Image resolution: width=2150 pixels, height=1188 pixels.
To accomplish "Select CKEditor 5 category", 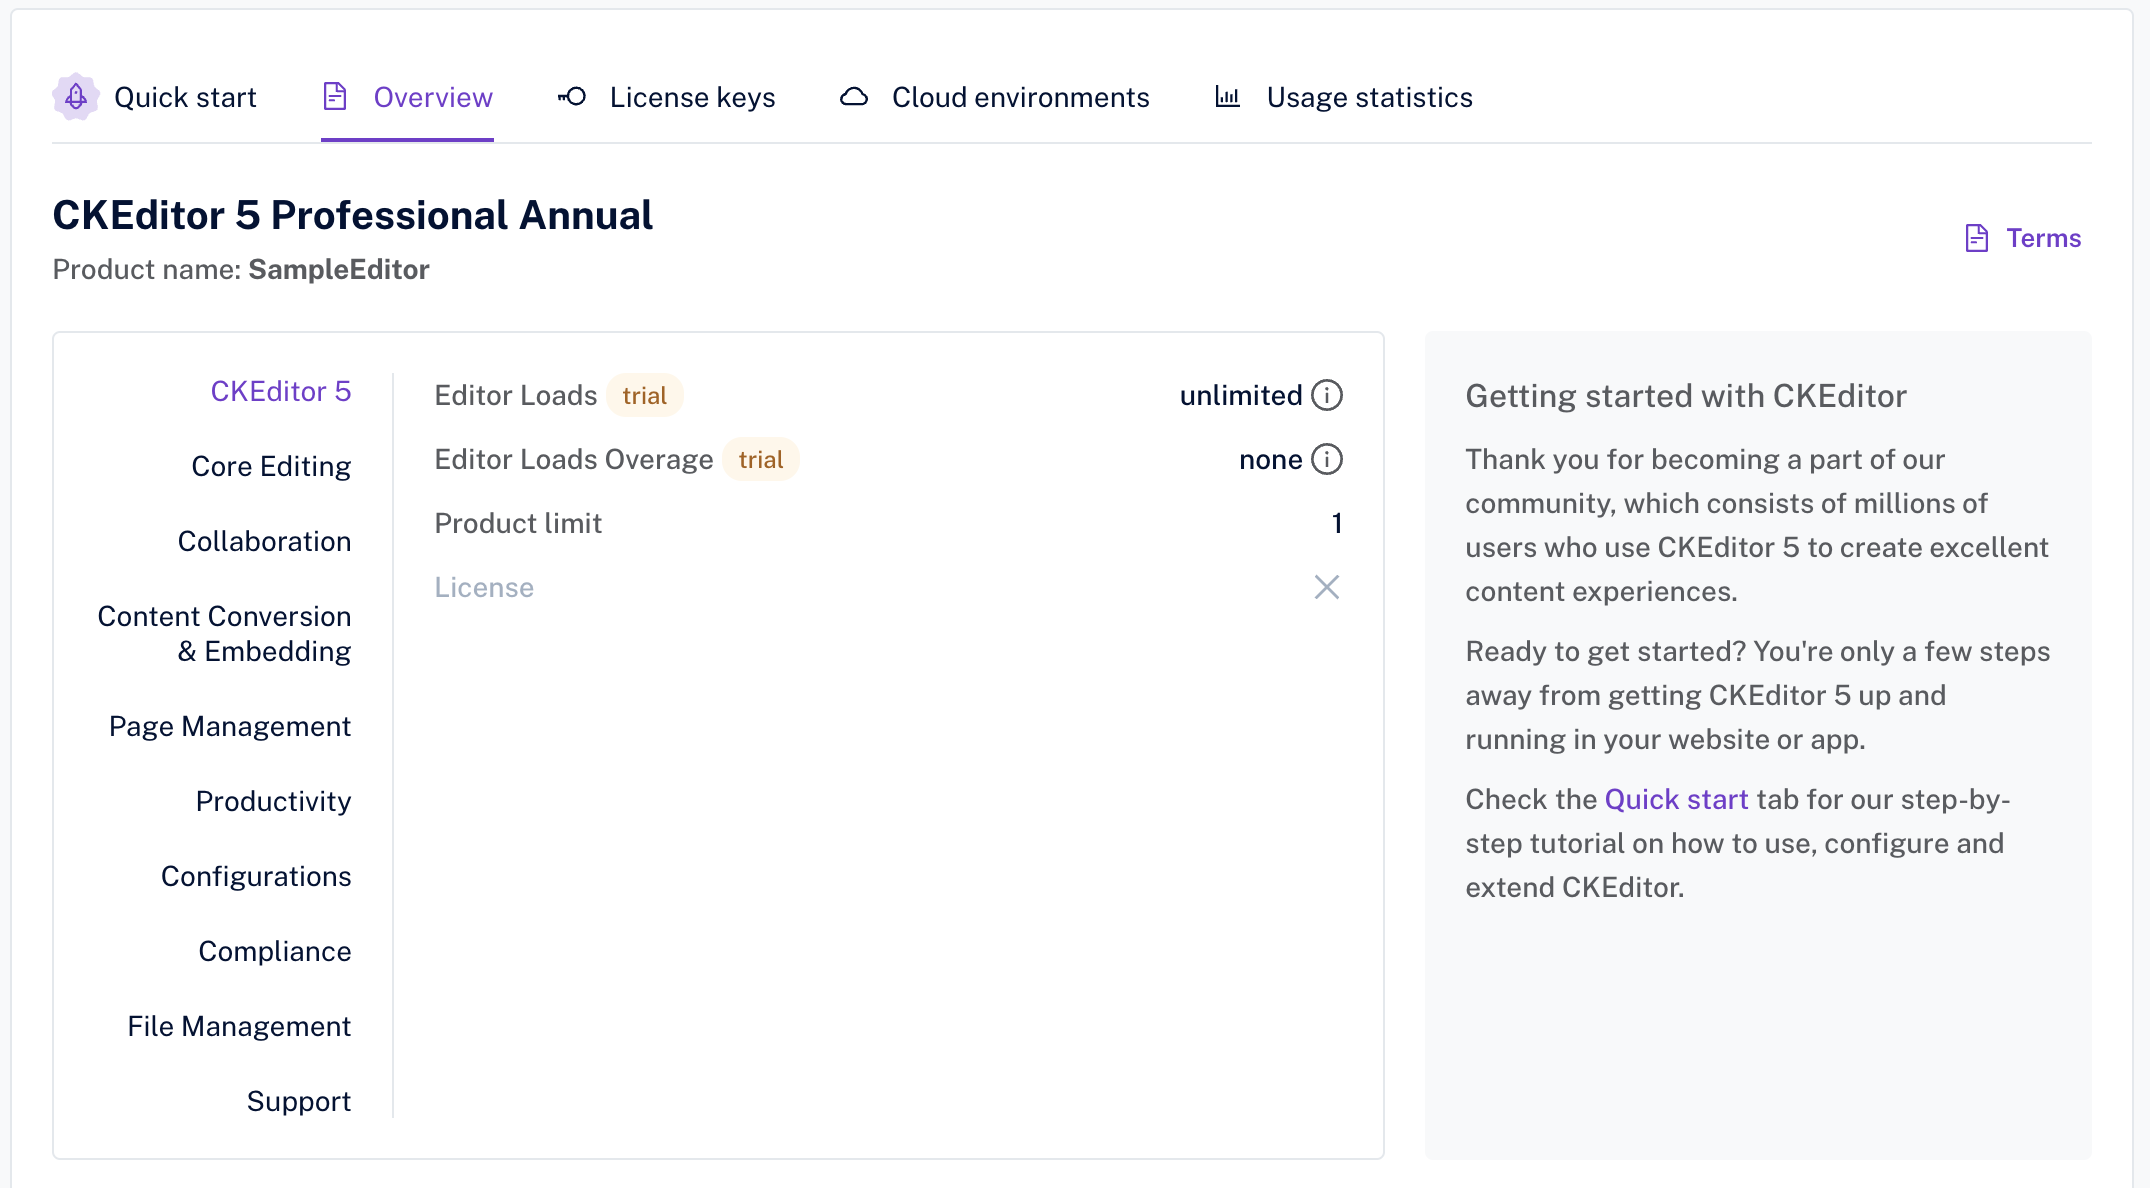I will coord(281,391).
